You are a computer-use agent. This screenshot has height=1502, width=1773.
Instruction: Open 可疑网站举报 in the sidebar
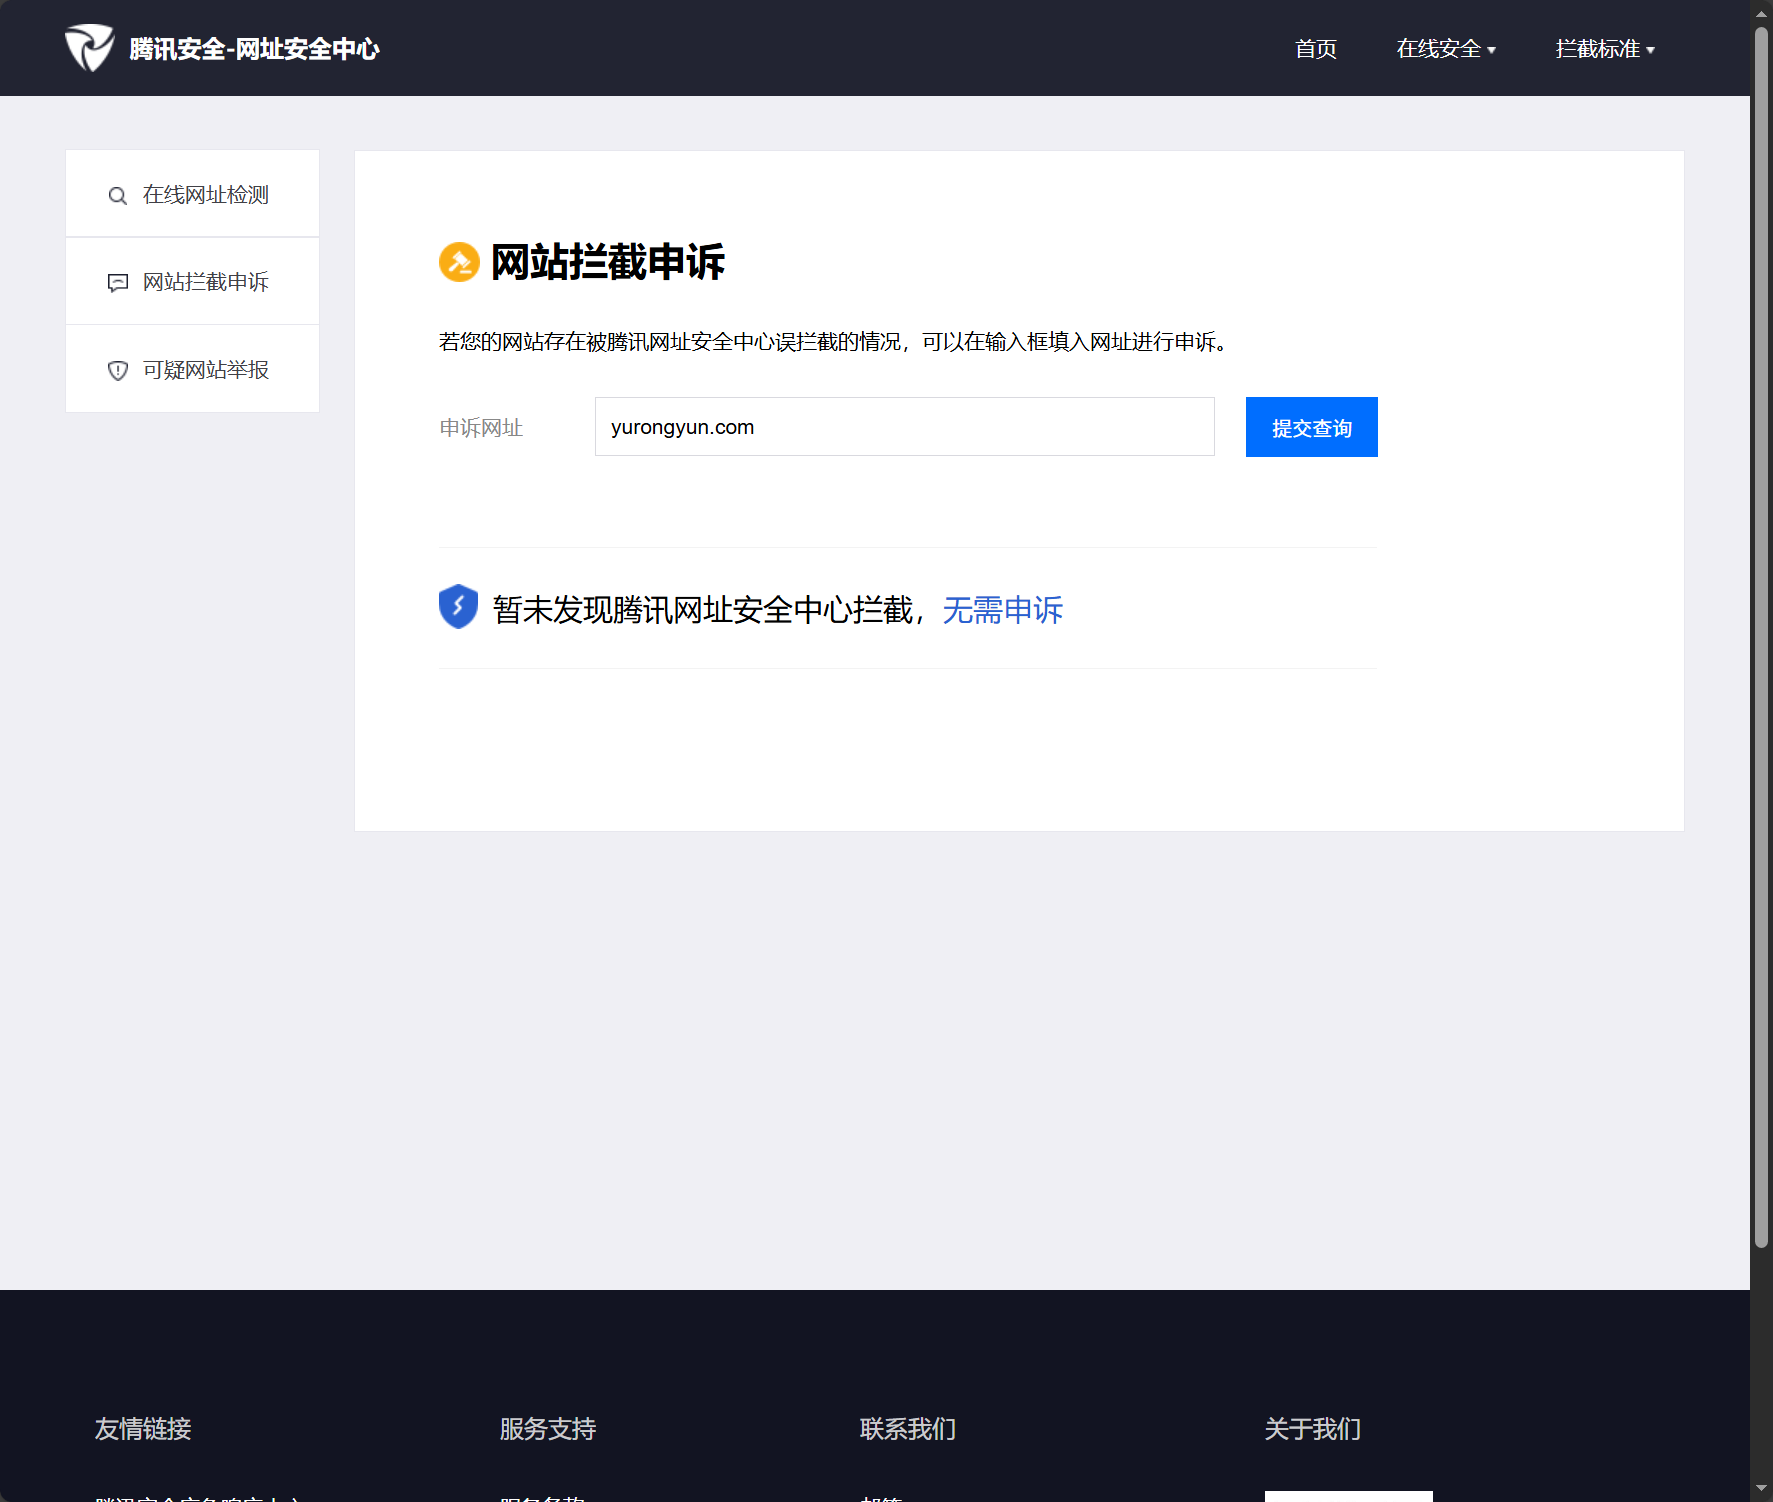192,369
